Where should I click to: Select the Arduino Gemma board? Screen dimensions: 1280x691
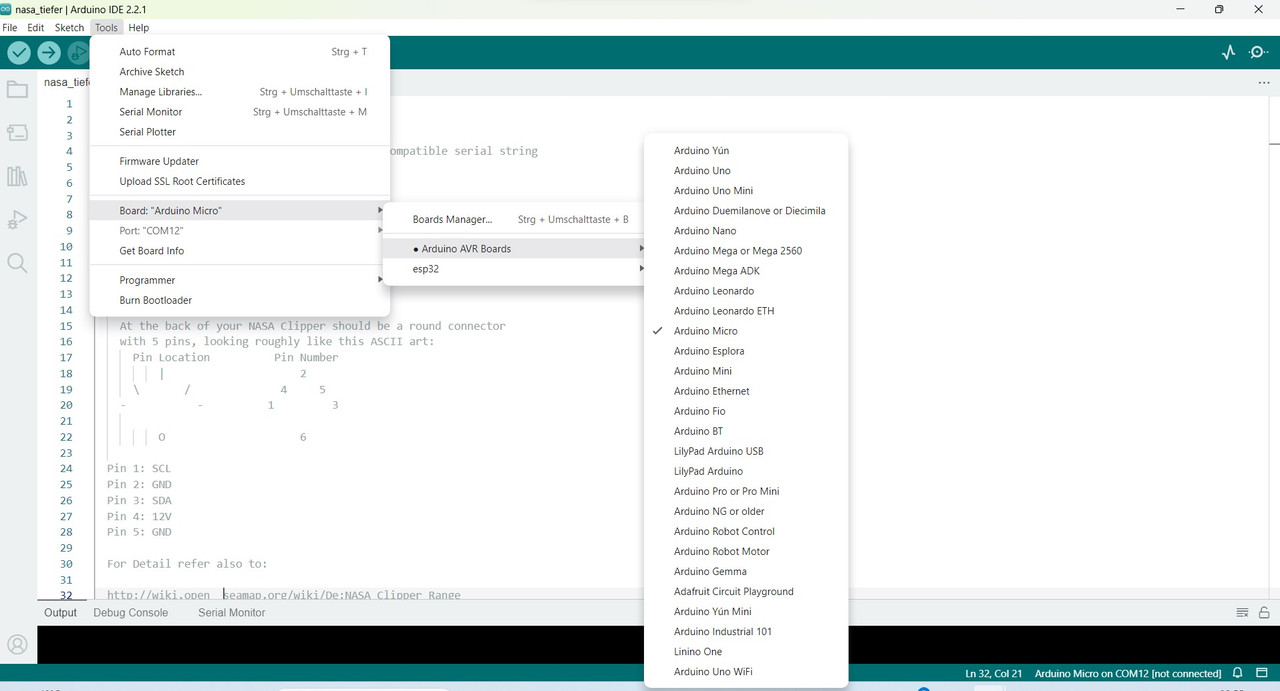coord(746,571)
